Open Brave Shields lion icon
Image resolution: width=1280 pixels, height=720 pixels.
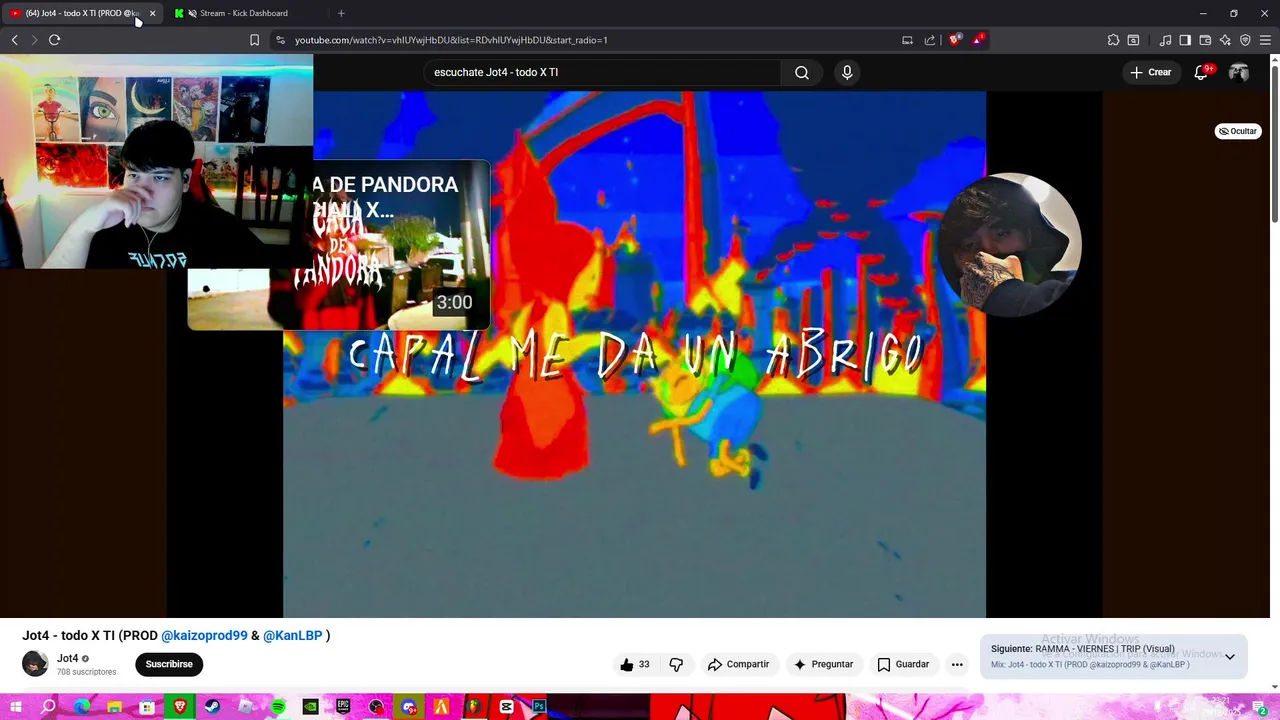(x=955, y=40)
